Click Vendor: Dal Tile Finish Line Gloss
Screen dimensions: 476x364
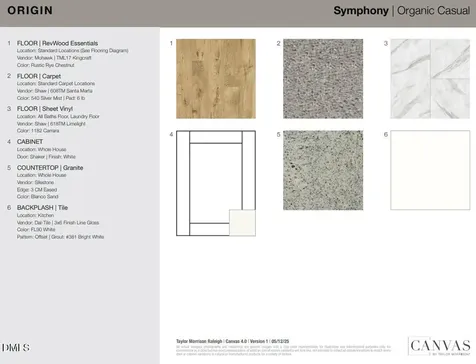pos(58,223)
